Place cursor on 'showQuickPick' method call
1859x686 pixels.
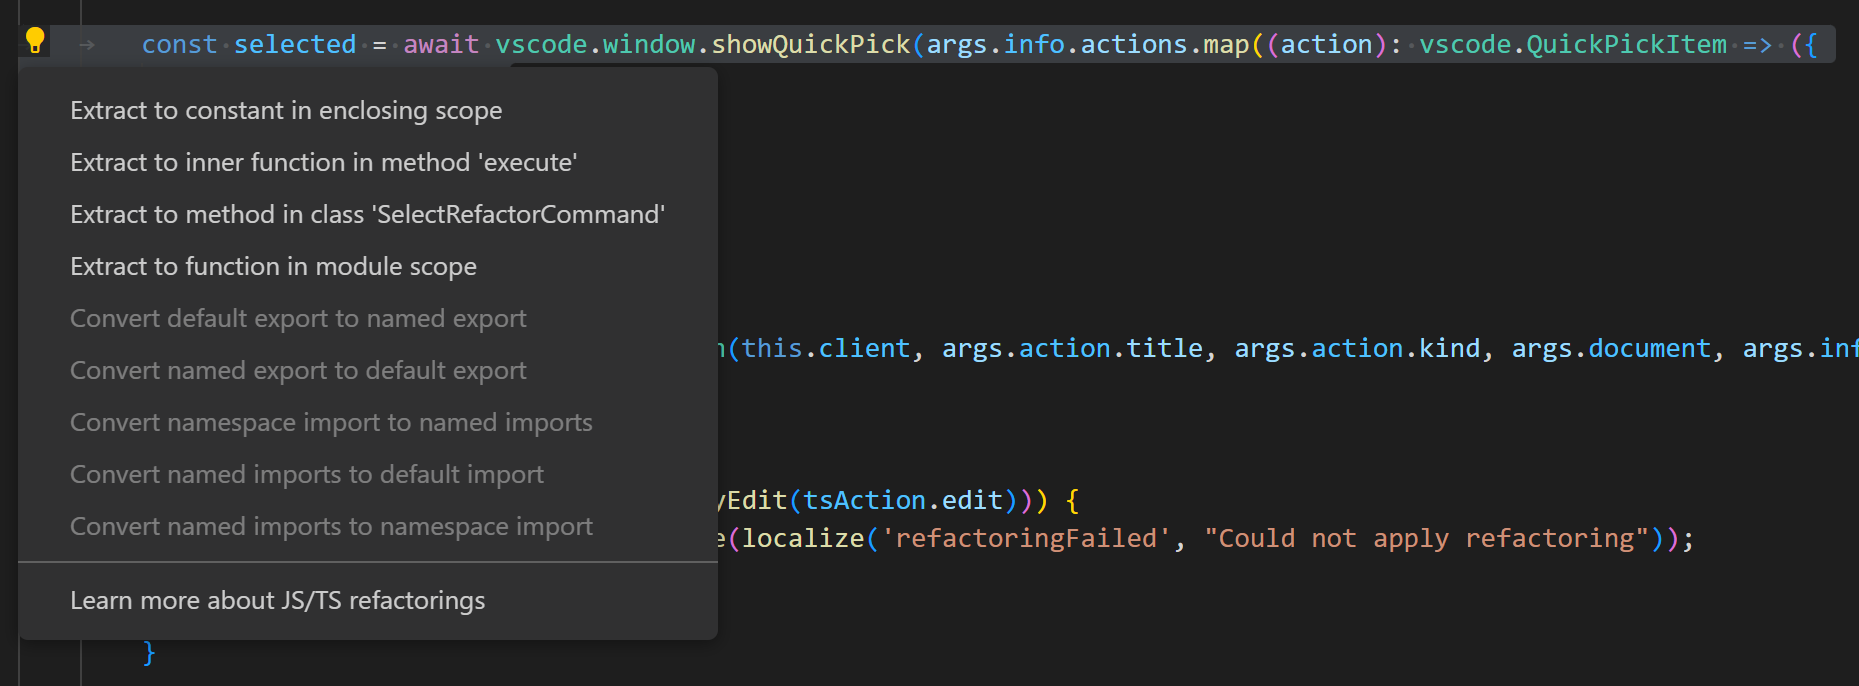[x=810, y=45]
